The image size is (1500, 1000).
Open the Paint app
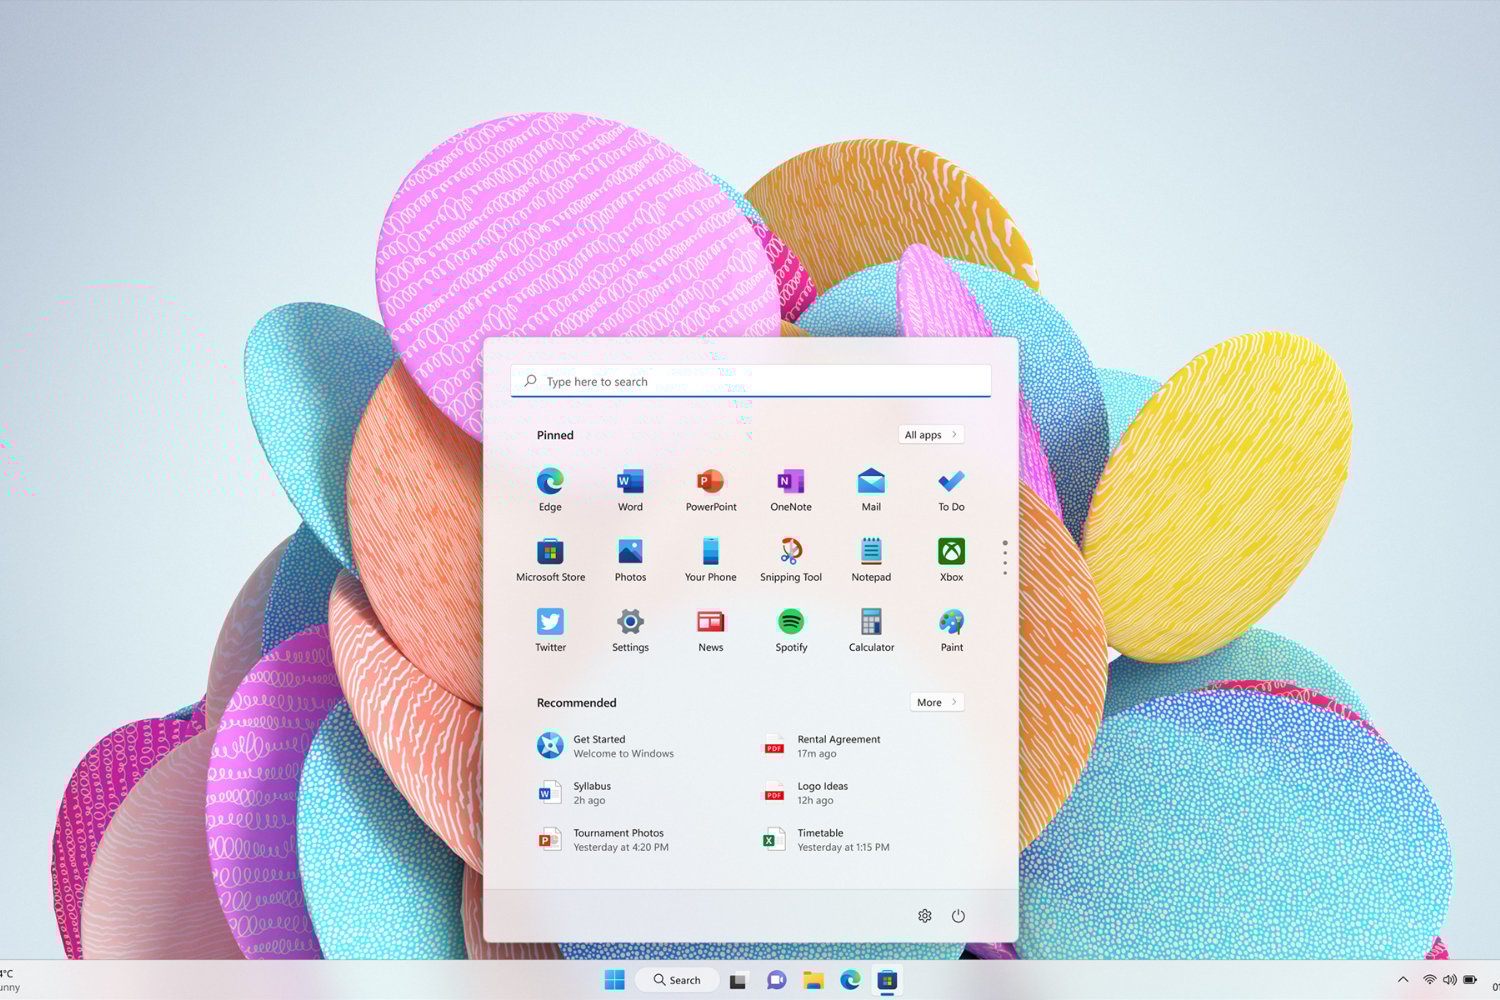(x=951, y=630)
